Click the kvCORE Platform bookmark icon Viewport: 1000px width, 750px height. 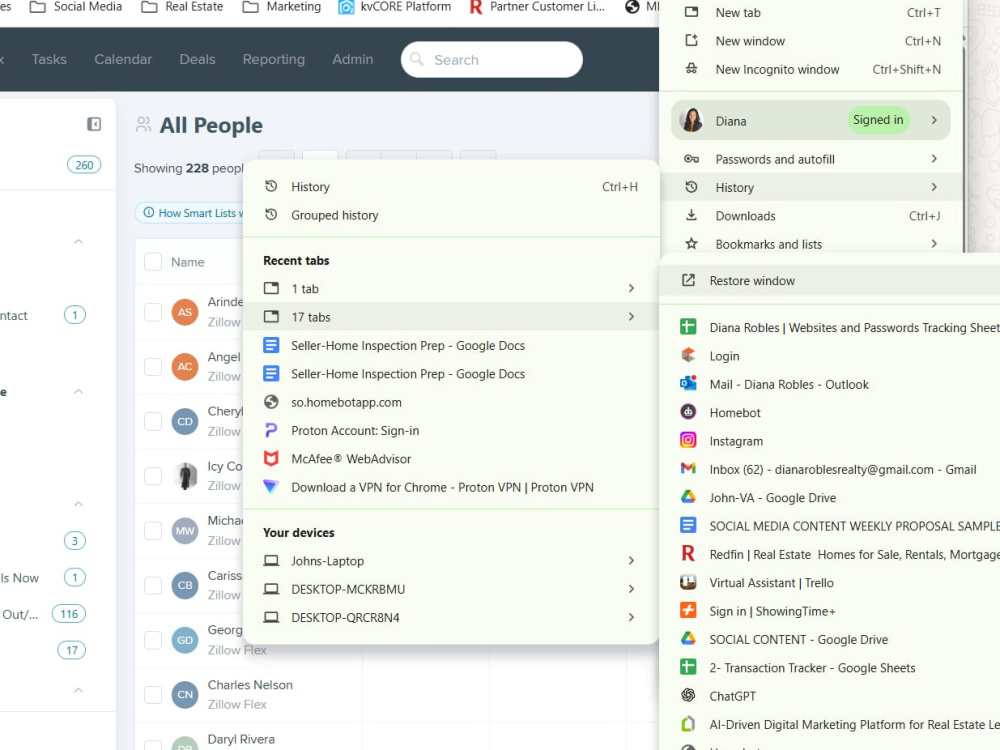[346, 7]
